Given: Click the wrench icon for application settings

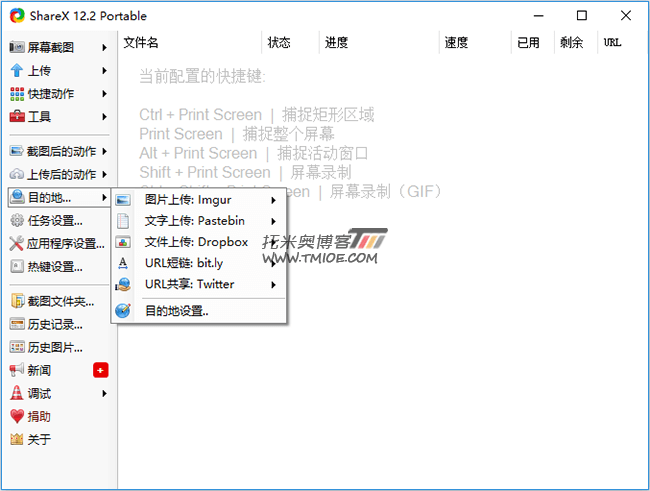Looking at the screenshot, I should coord(16,243).
